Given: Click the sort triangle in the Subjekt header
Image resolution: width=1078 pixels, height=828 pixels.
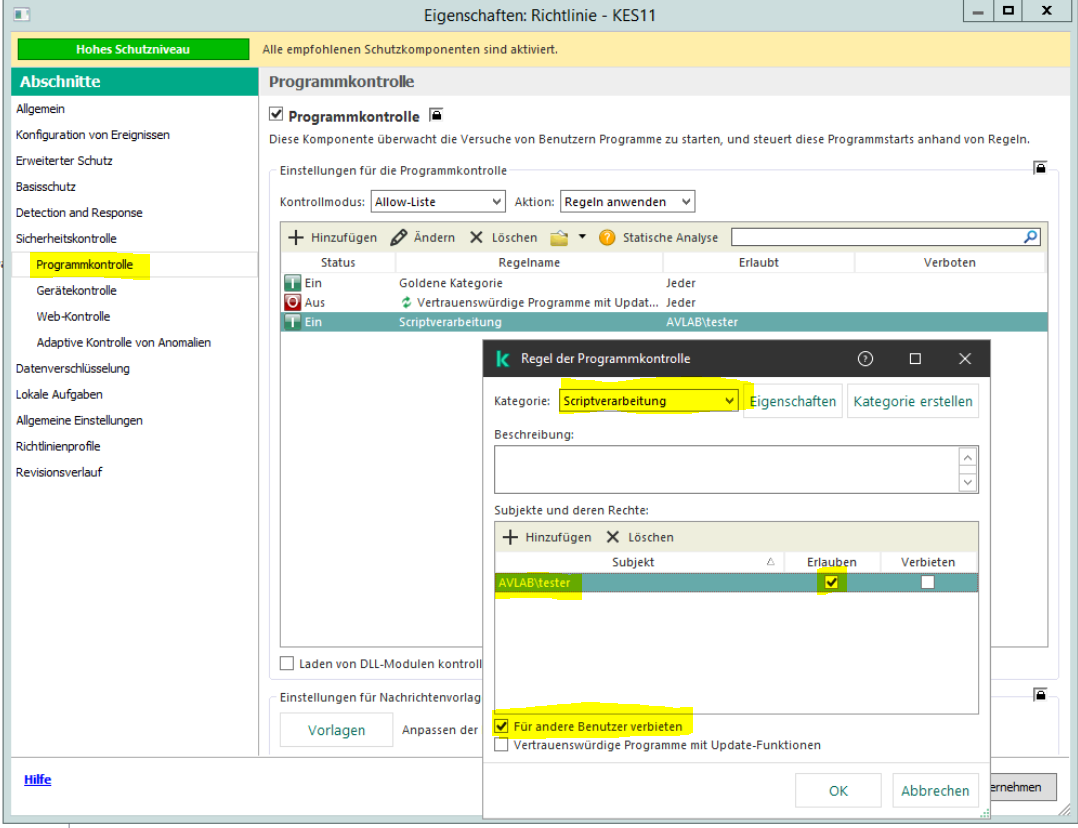Looking at the screenshot, I should pos(771,562).
